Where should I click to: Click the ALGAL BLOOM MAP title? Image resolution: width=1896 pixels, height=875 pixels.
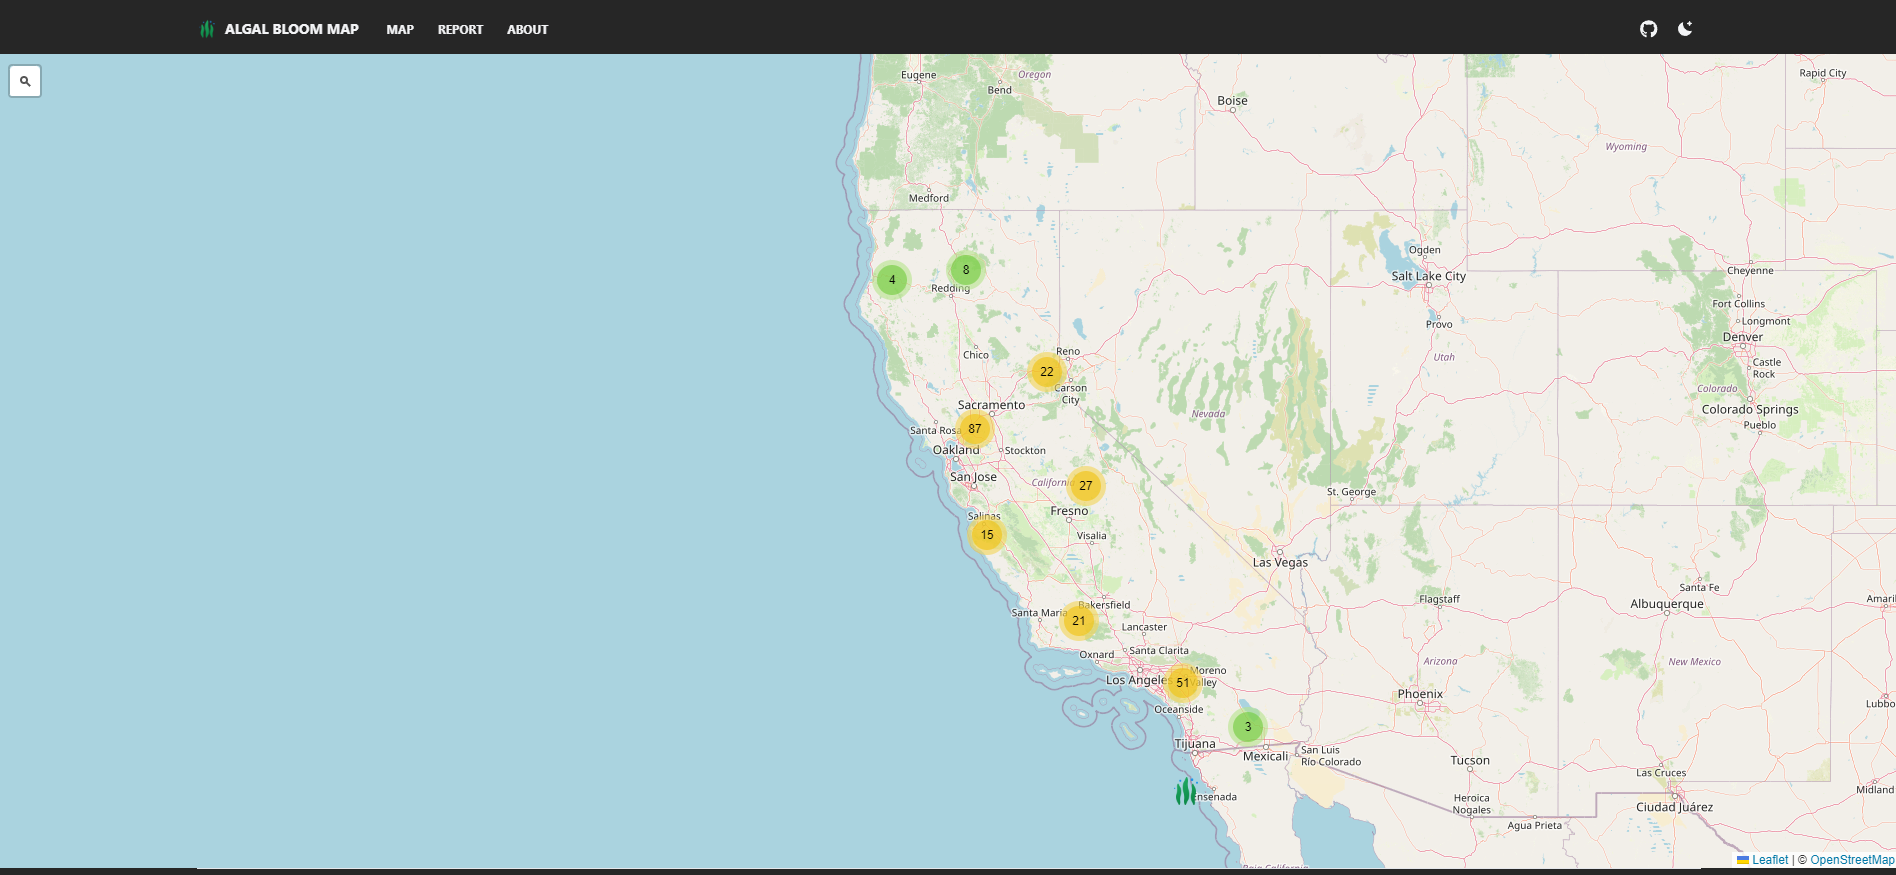pyautogui.click(x=292, y=29)
